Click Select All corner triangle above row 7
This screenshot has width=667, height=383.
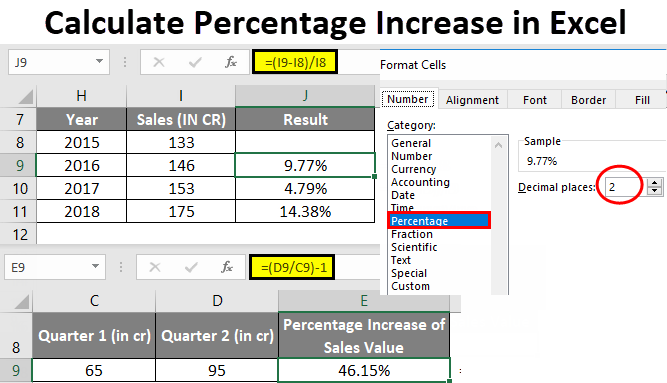26,97
